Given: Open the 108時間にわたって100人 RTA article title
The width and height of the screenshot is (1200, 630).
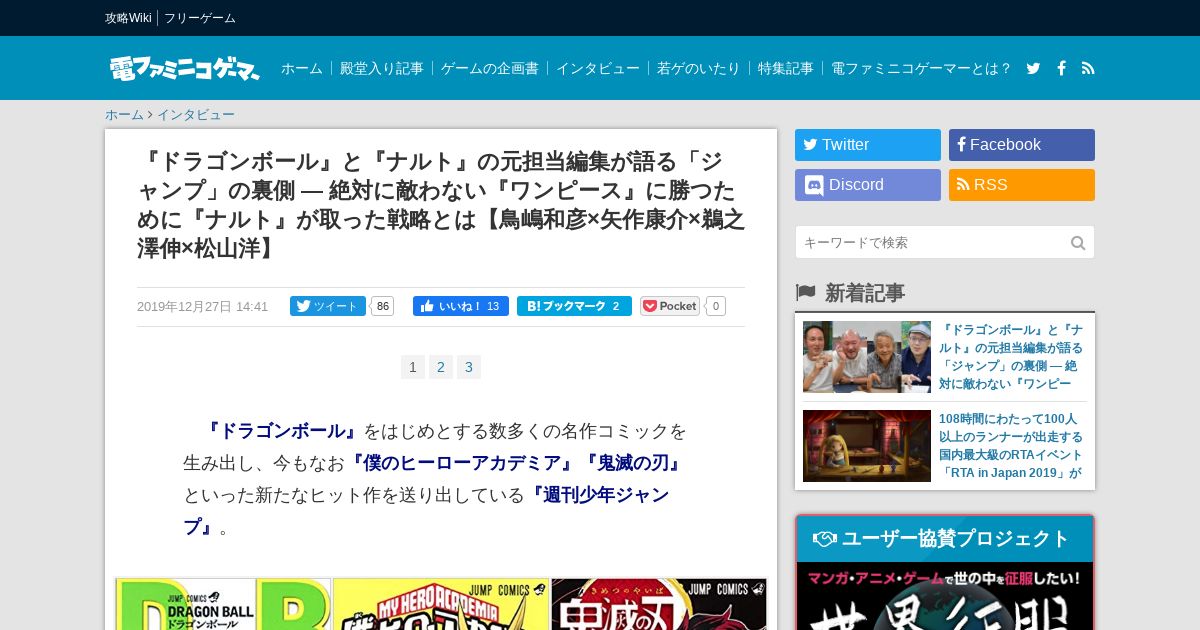Looking at the screenshot, I should point(1011,446).
